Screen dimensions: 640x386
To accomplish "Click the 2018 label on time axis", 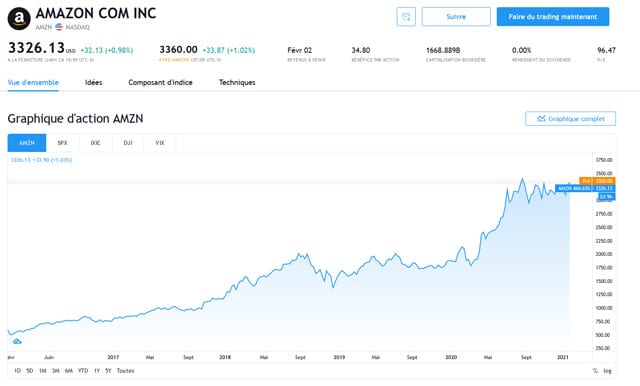I will click(225, 357).
